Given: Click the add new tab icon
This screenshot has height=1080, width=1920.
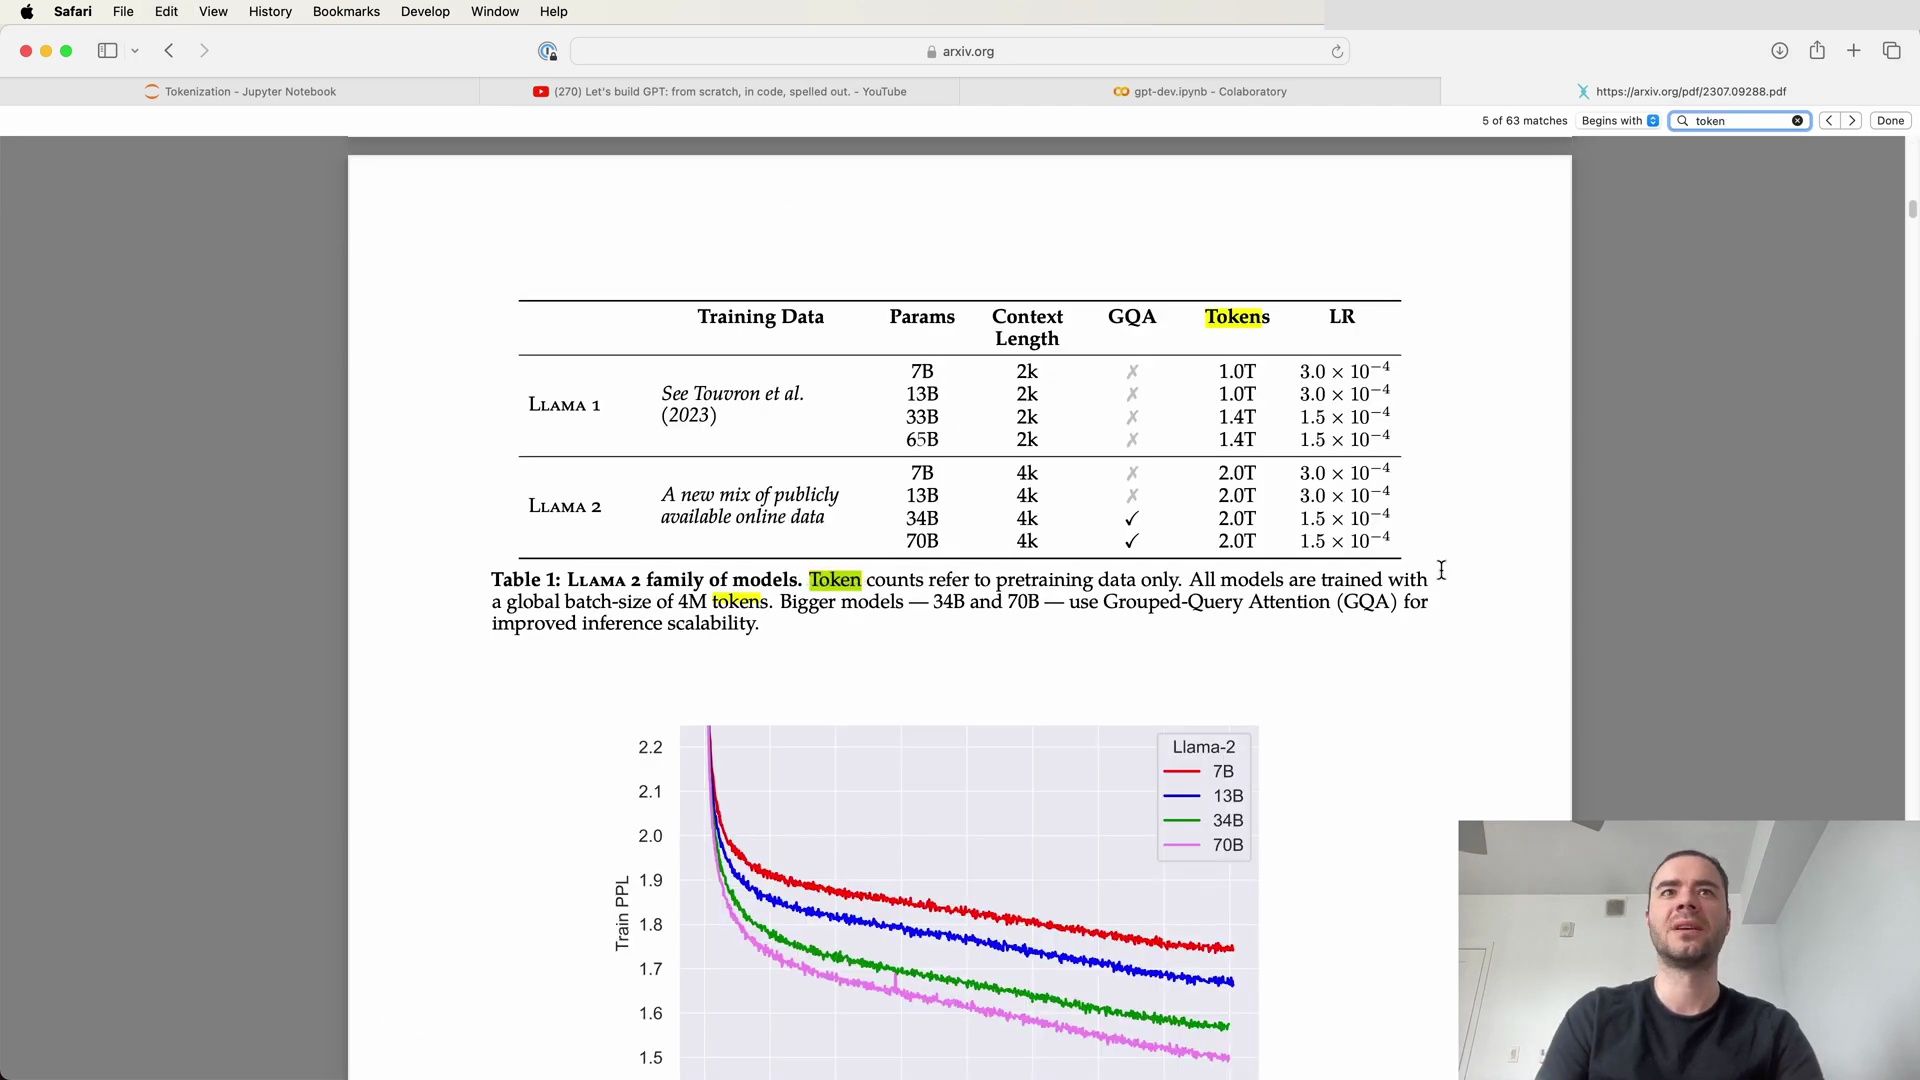Looking at the screenshot, I should pos(1855,50).
